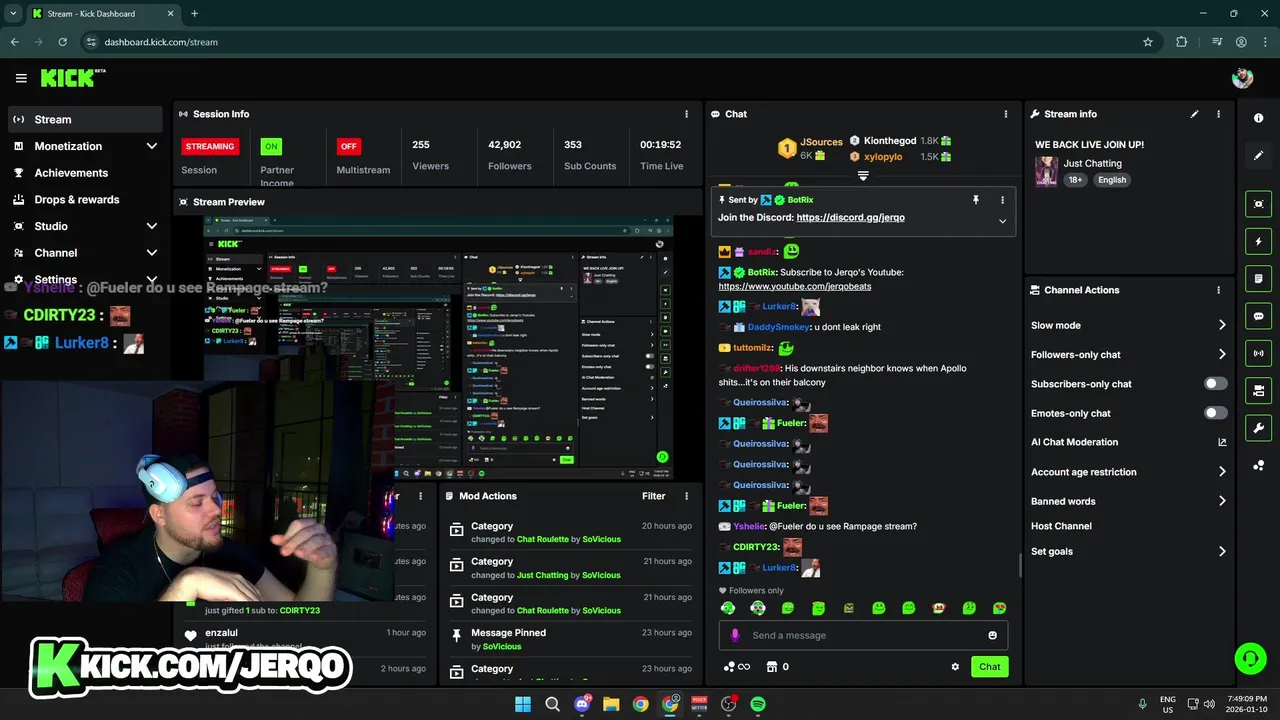
Task: Open the Discord invite link in pinned message
Action: [851, 217]
